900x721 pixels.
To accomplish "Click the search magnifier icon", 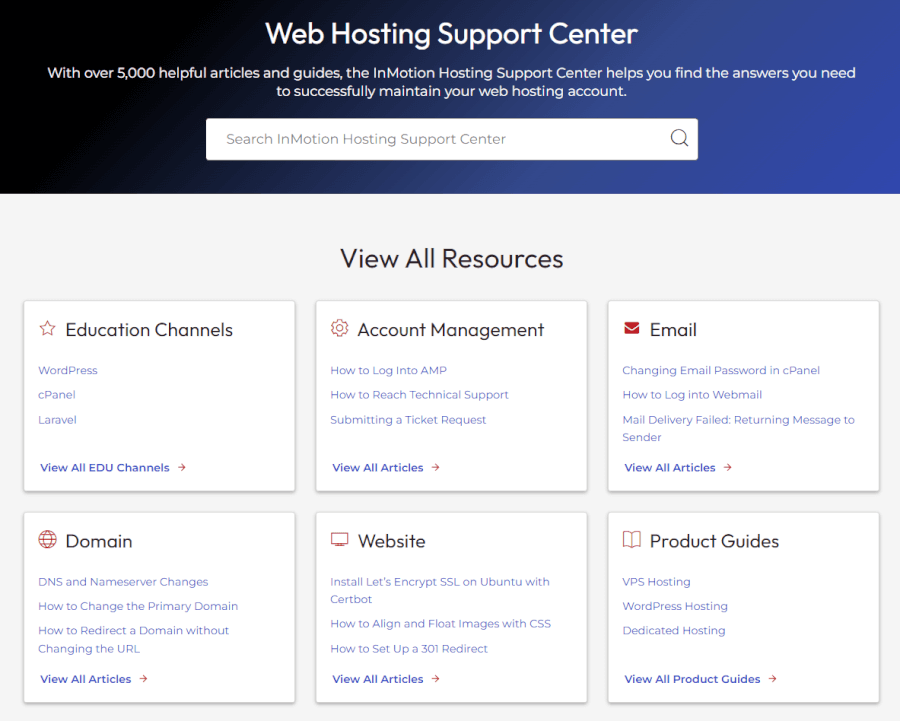I will (x=679, y=138).
